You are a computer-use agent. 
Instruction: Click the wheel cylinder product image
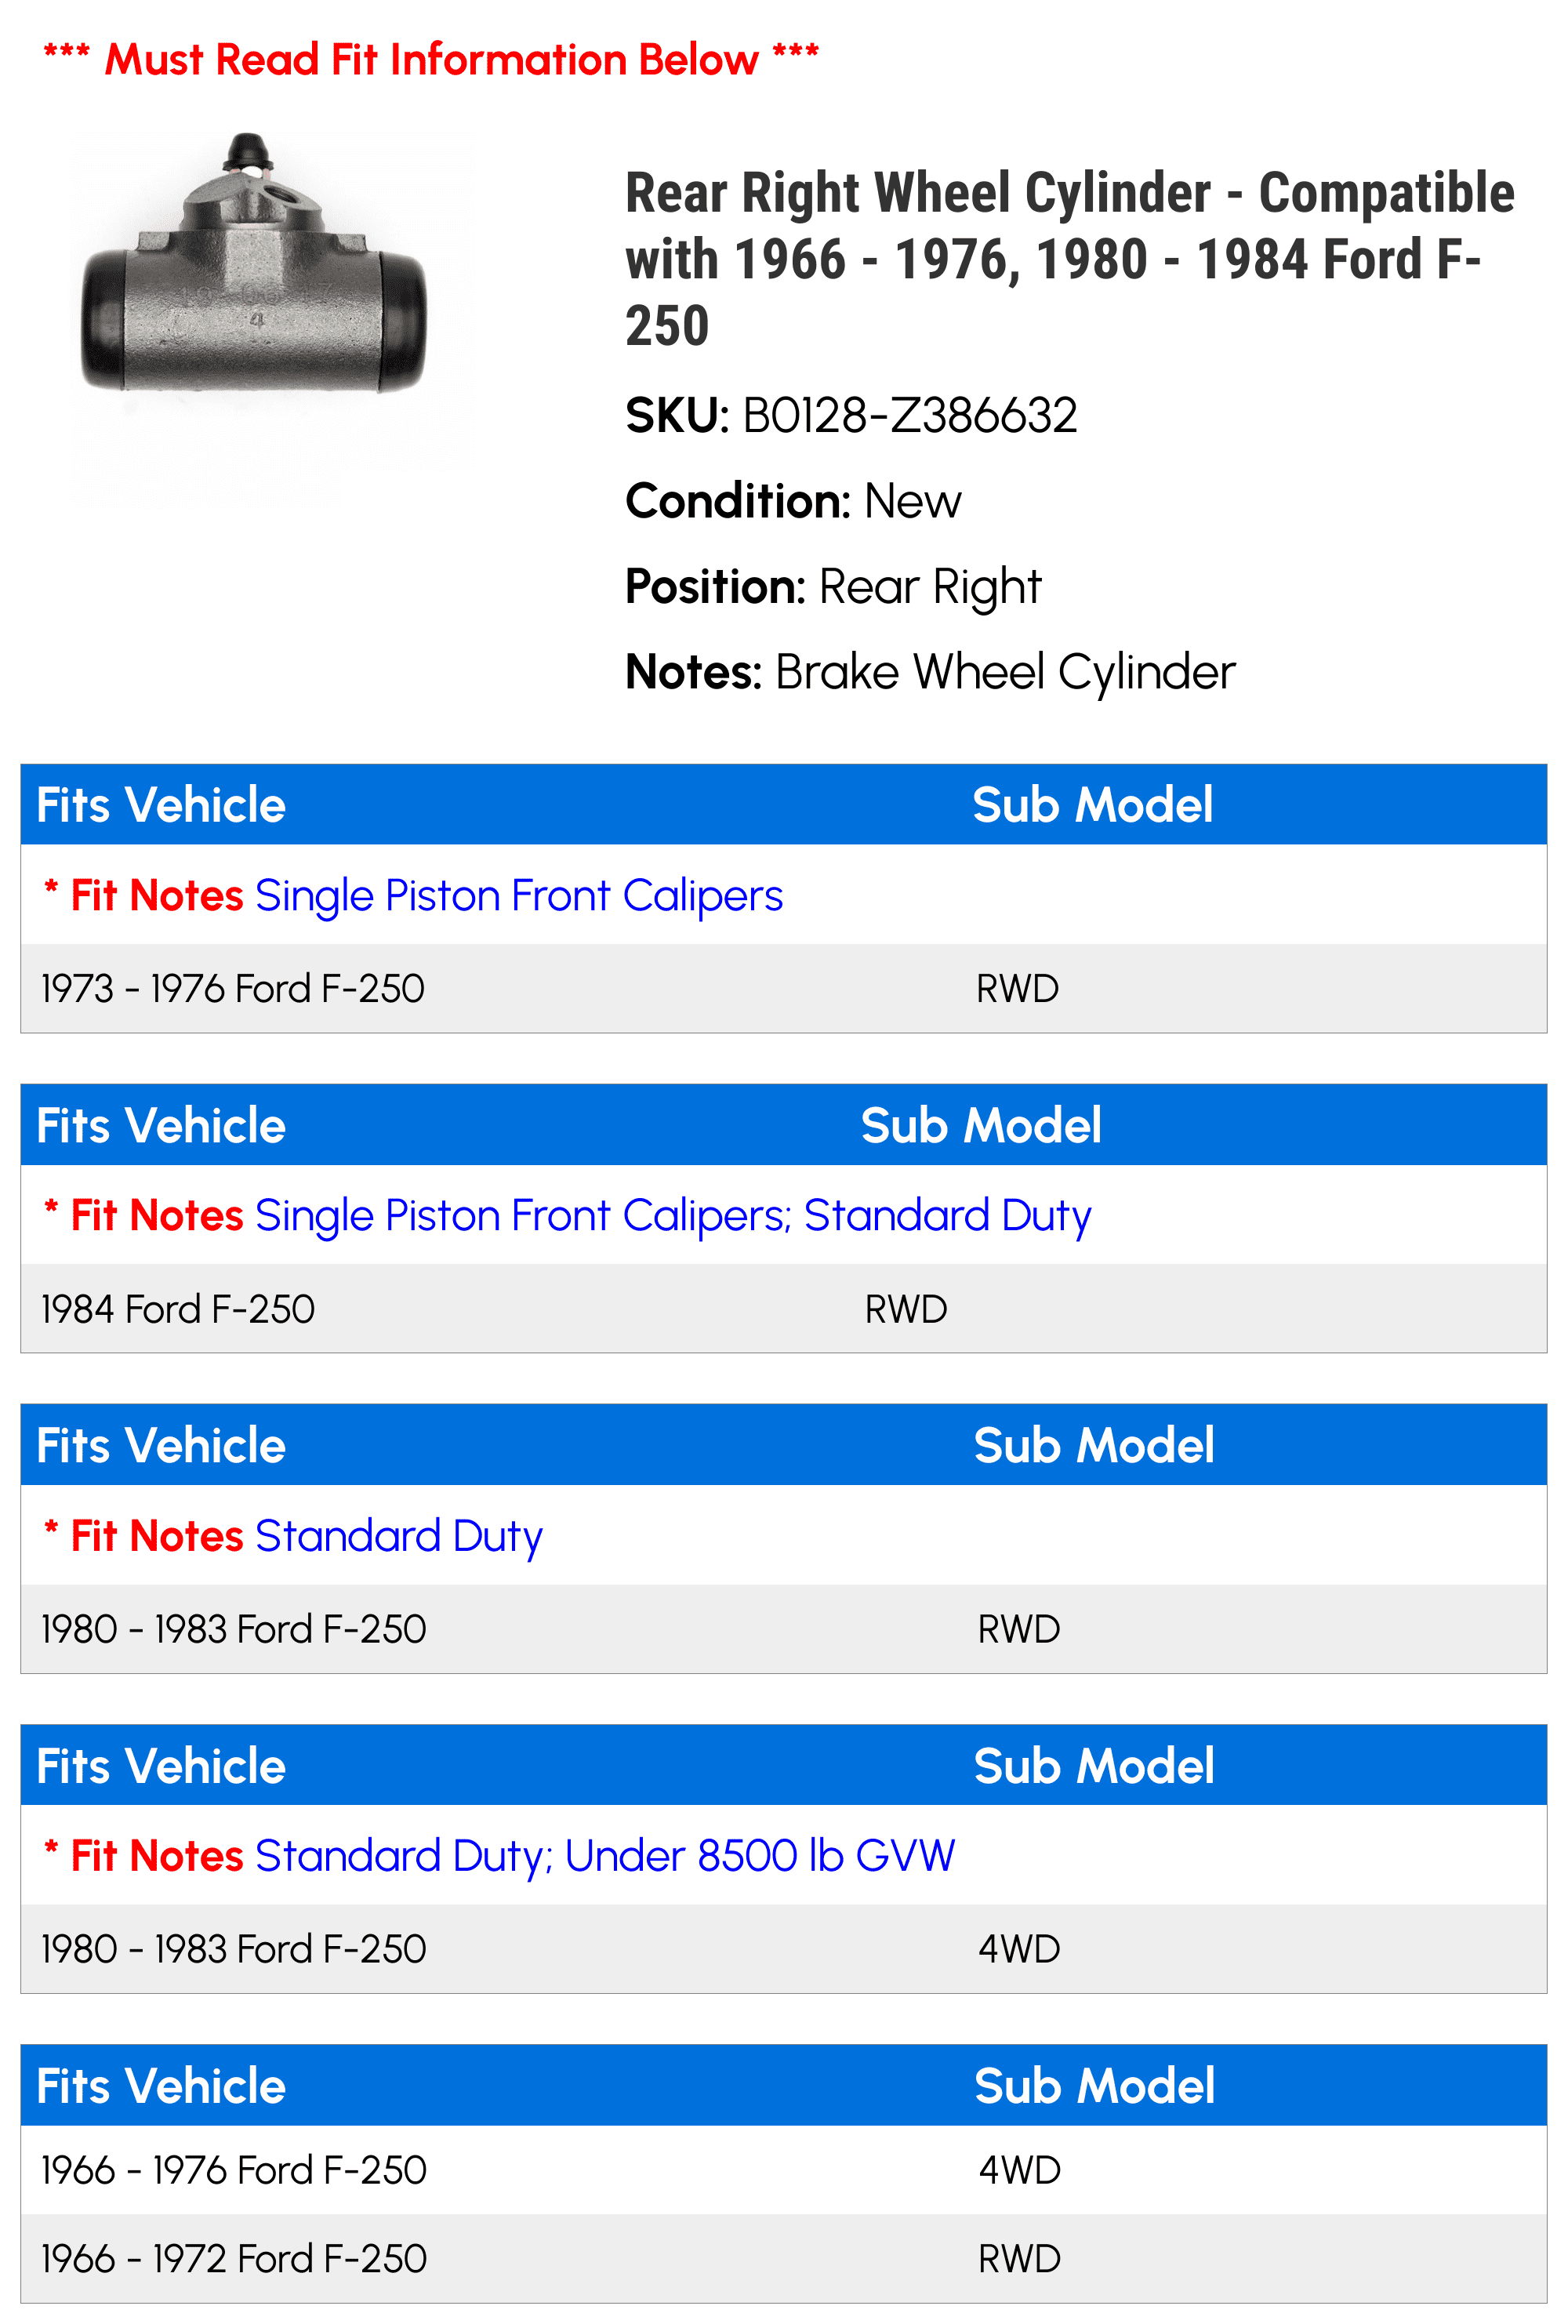254,290
